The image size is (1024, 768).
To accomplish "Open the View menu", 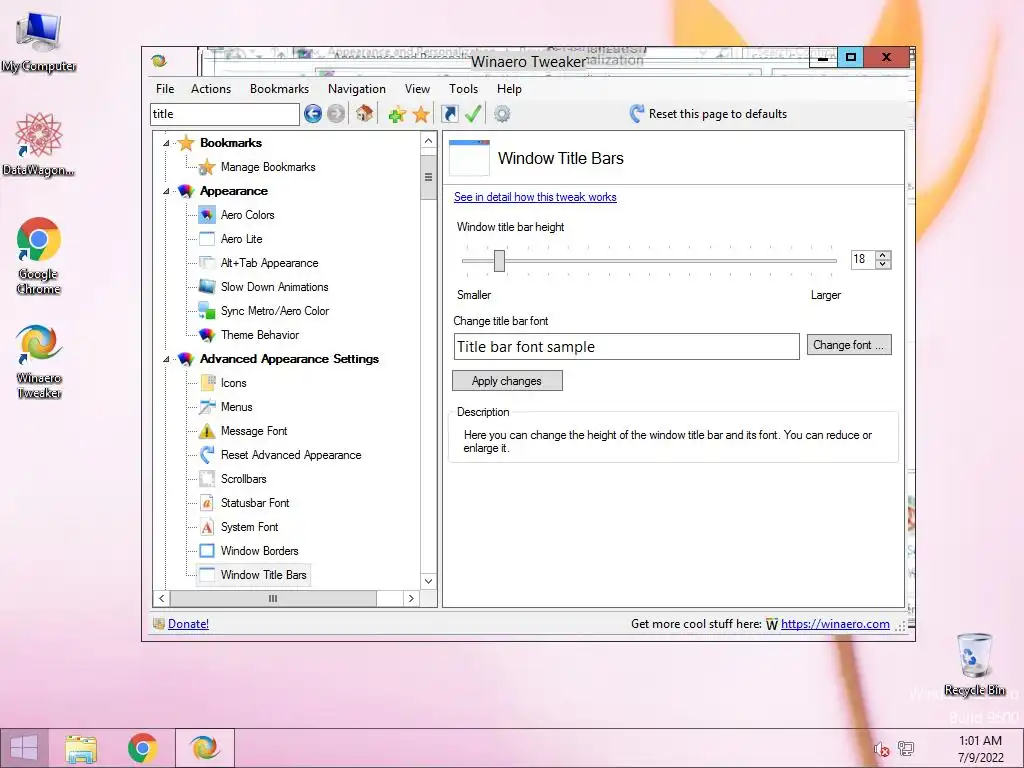I will click(x=417, y=89).
